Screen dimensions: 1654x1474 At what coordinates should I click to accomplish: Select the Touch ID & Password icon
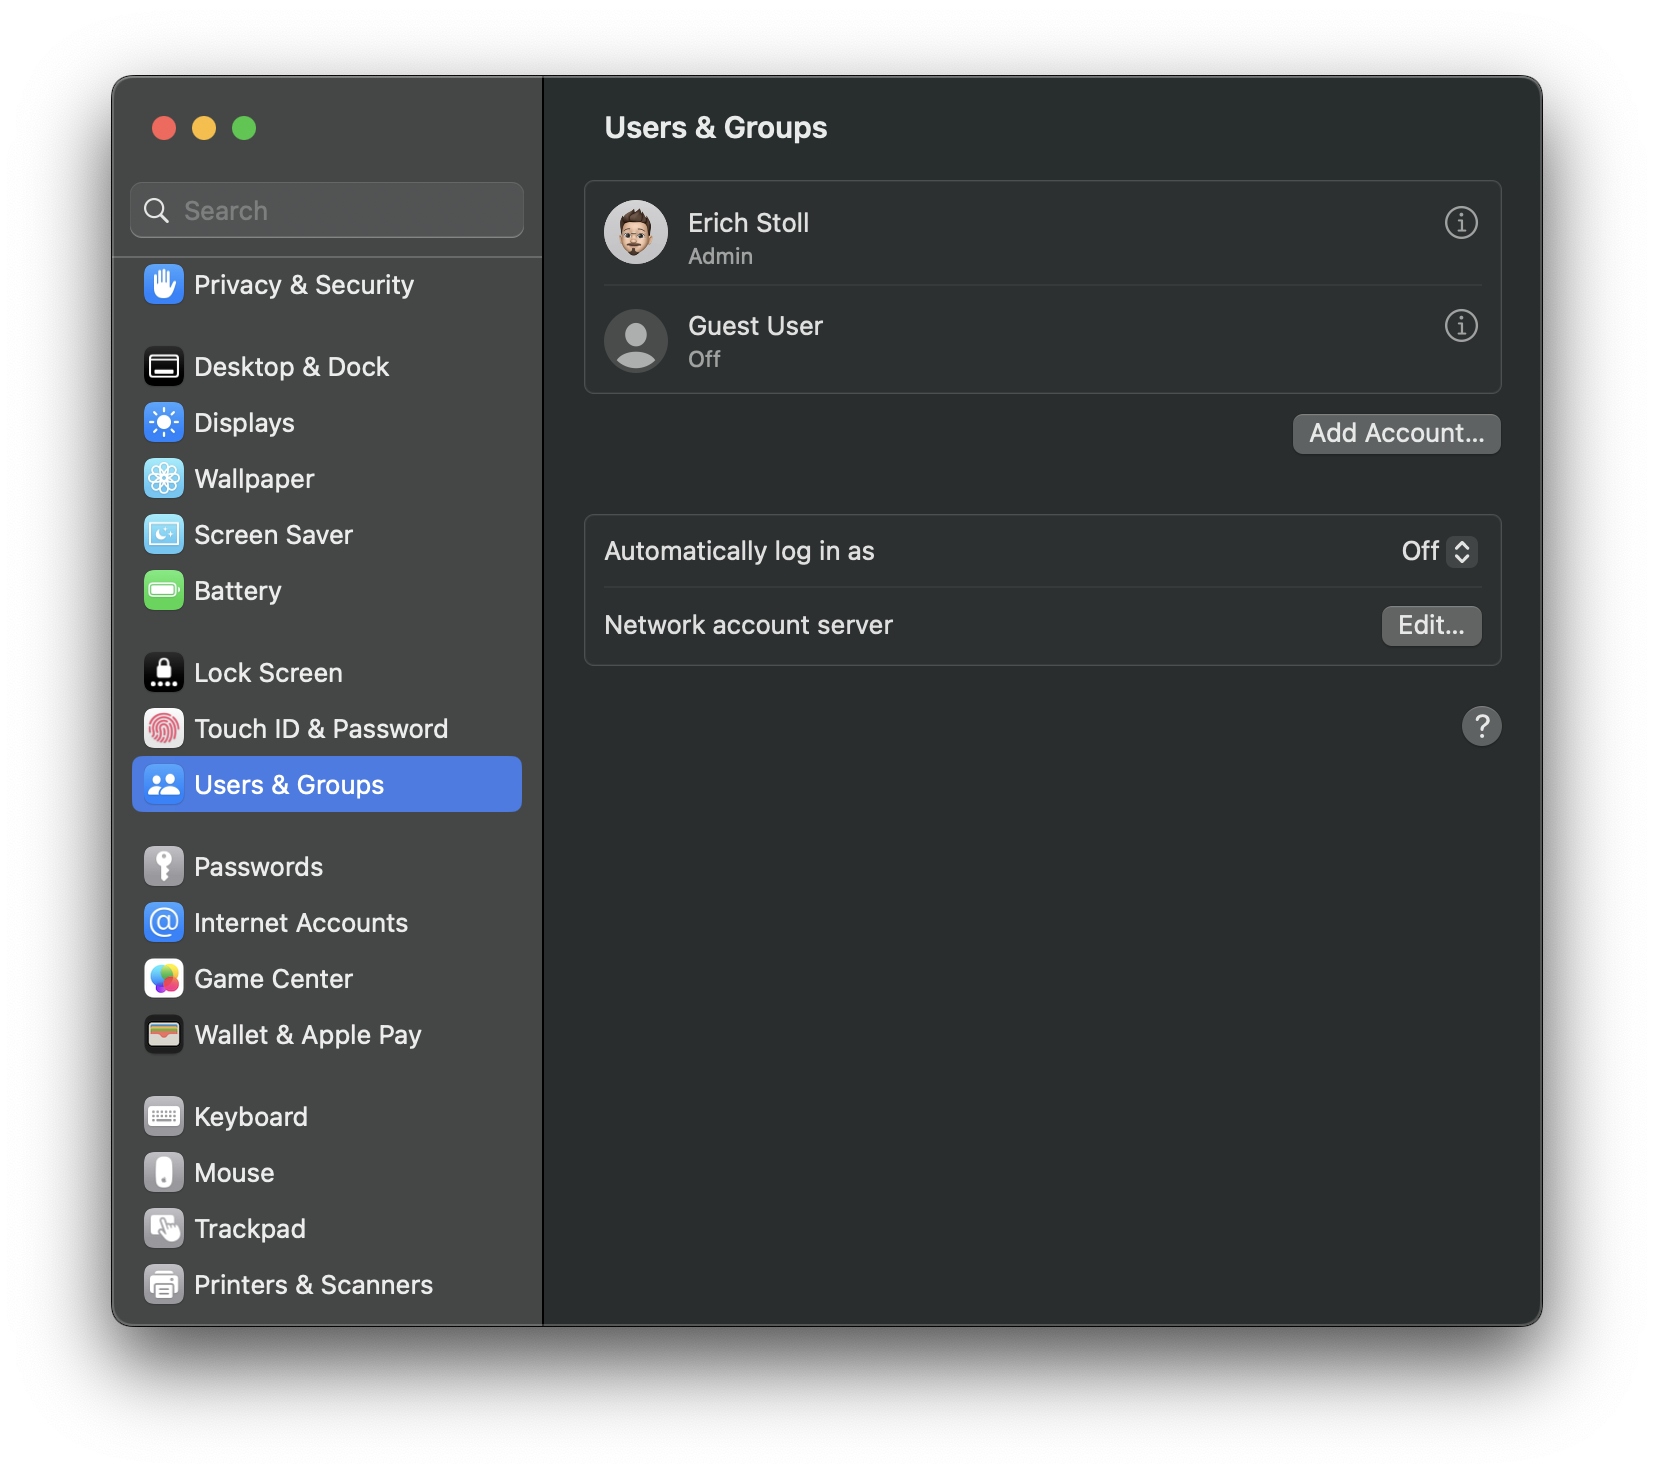[x=163, y=728]
